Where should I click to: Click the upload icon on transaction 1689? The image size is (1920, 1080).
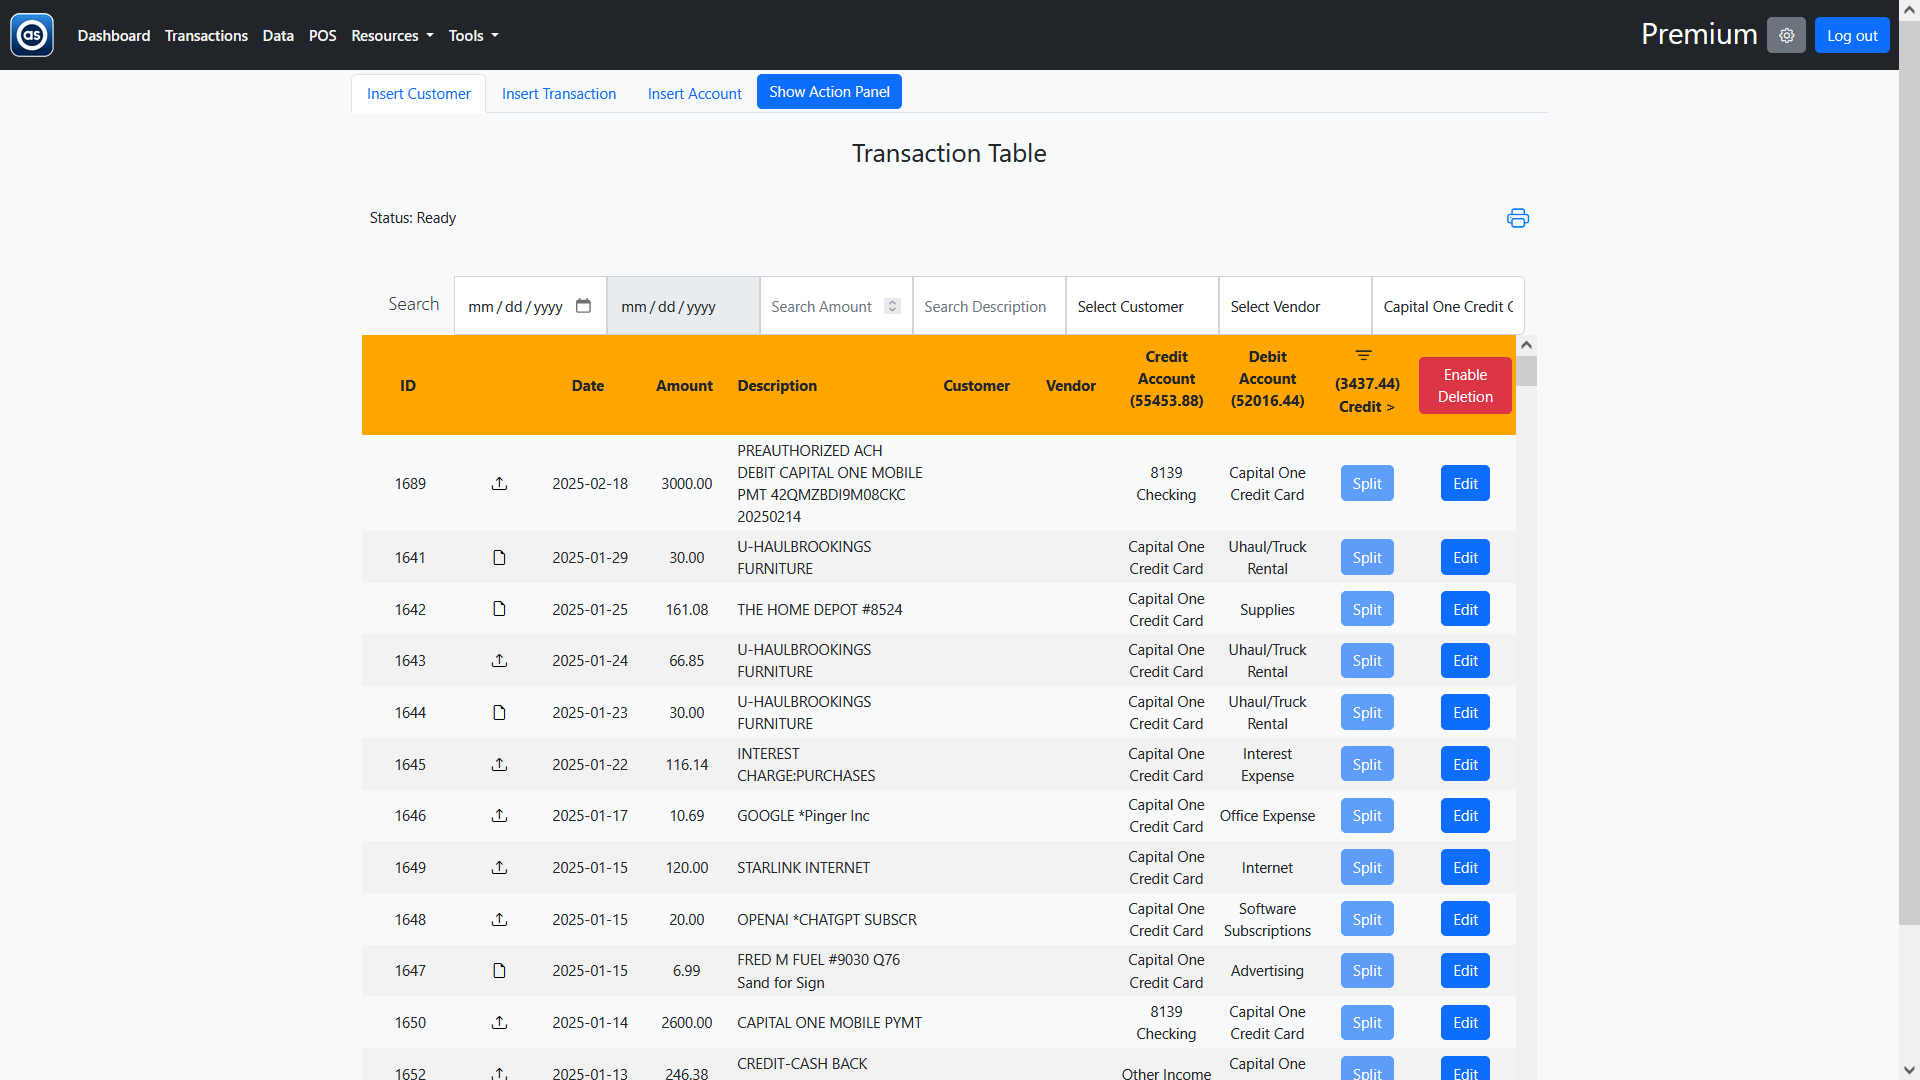coord(500,483)
